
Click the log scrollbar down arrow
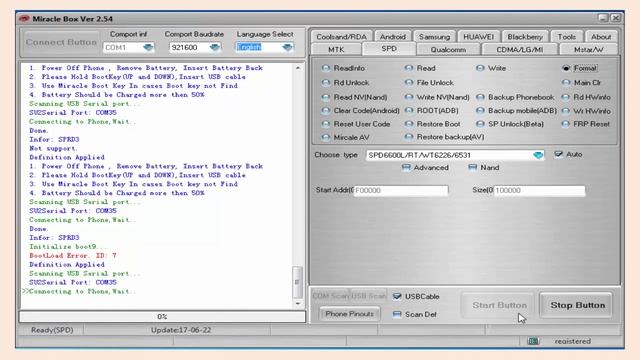click(298, 304)
